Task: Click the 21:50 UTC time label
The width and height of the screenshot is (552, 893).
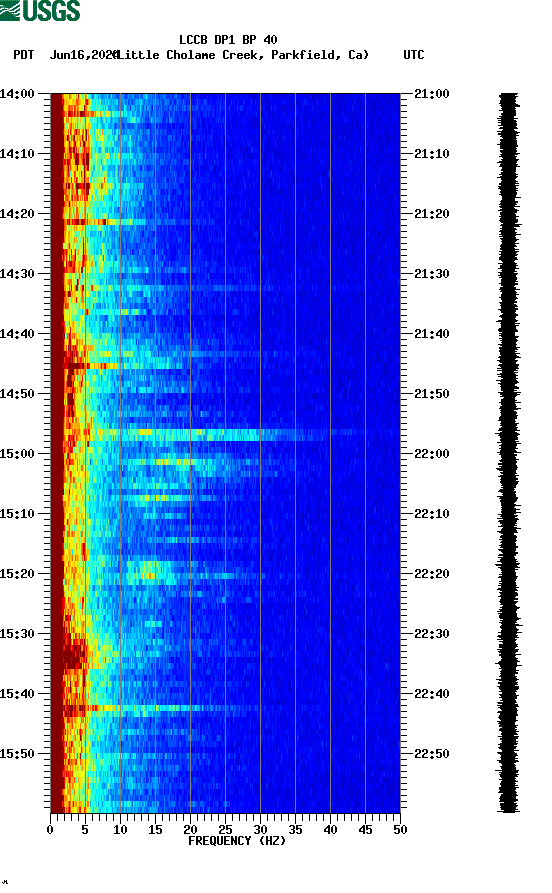Action: point(432,394)
